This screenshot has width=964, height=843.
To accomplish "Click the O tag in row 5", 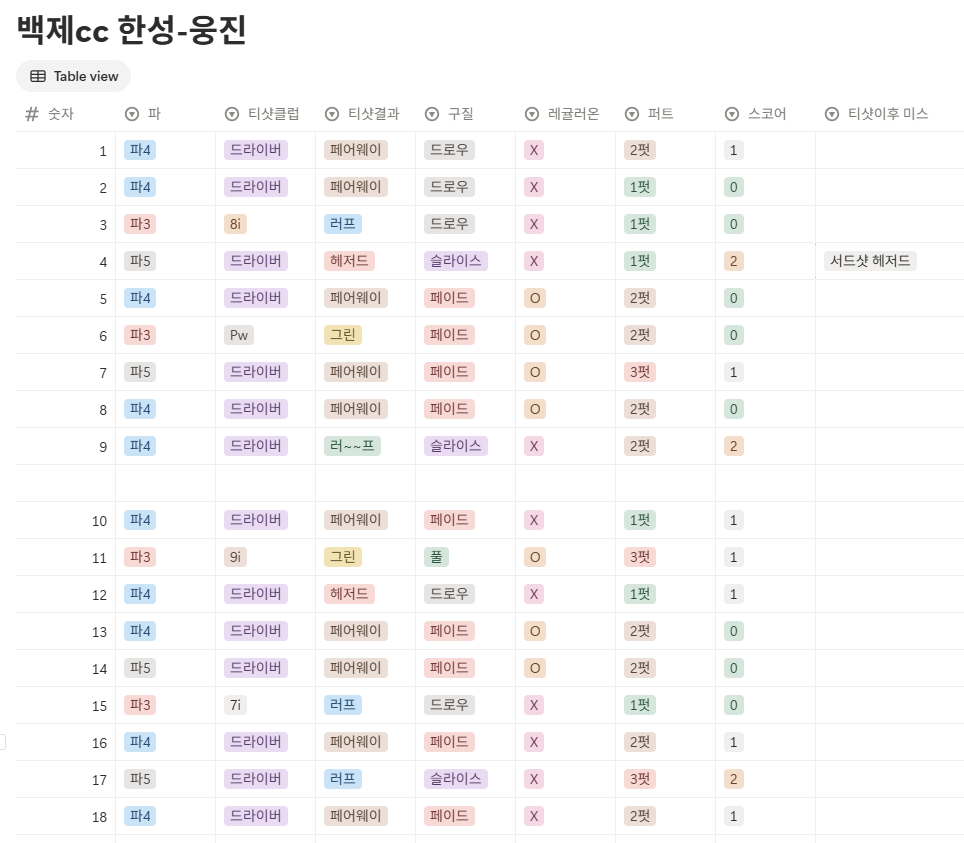I will [x=535, y=298].
